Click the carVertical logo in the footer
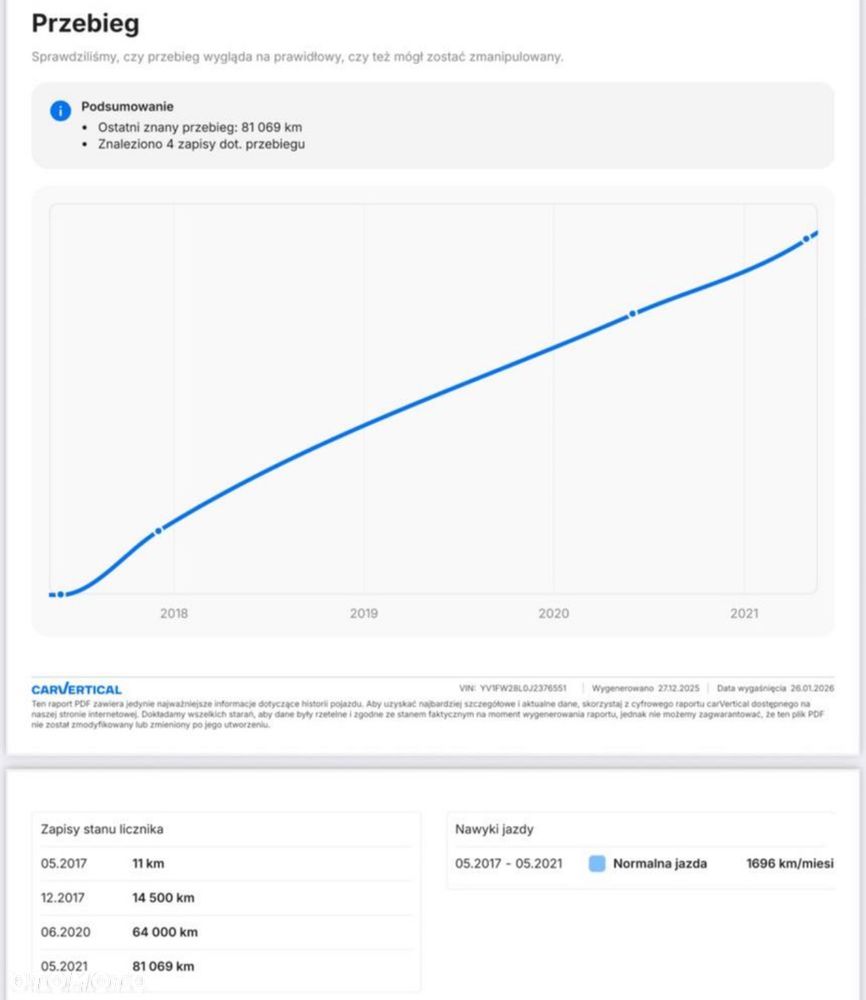Image resolution: width=866 pixels, height=1000 pixels. point(76,689)
